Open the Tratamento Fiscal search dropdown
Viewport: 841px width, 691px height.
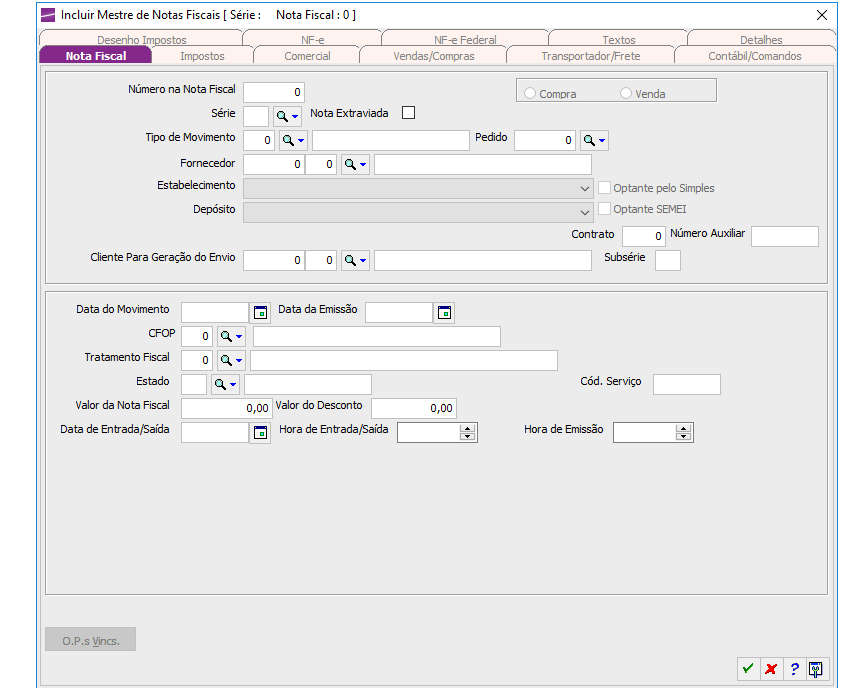tap(231, 360)
